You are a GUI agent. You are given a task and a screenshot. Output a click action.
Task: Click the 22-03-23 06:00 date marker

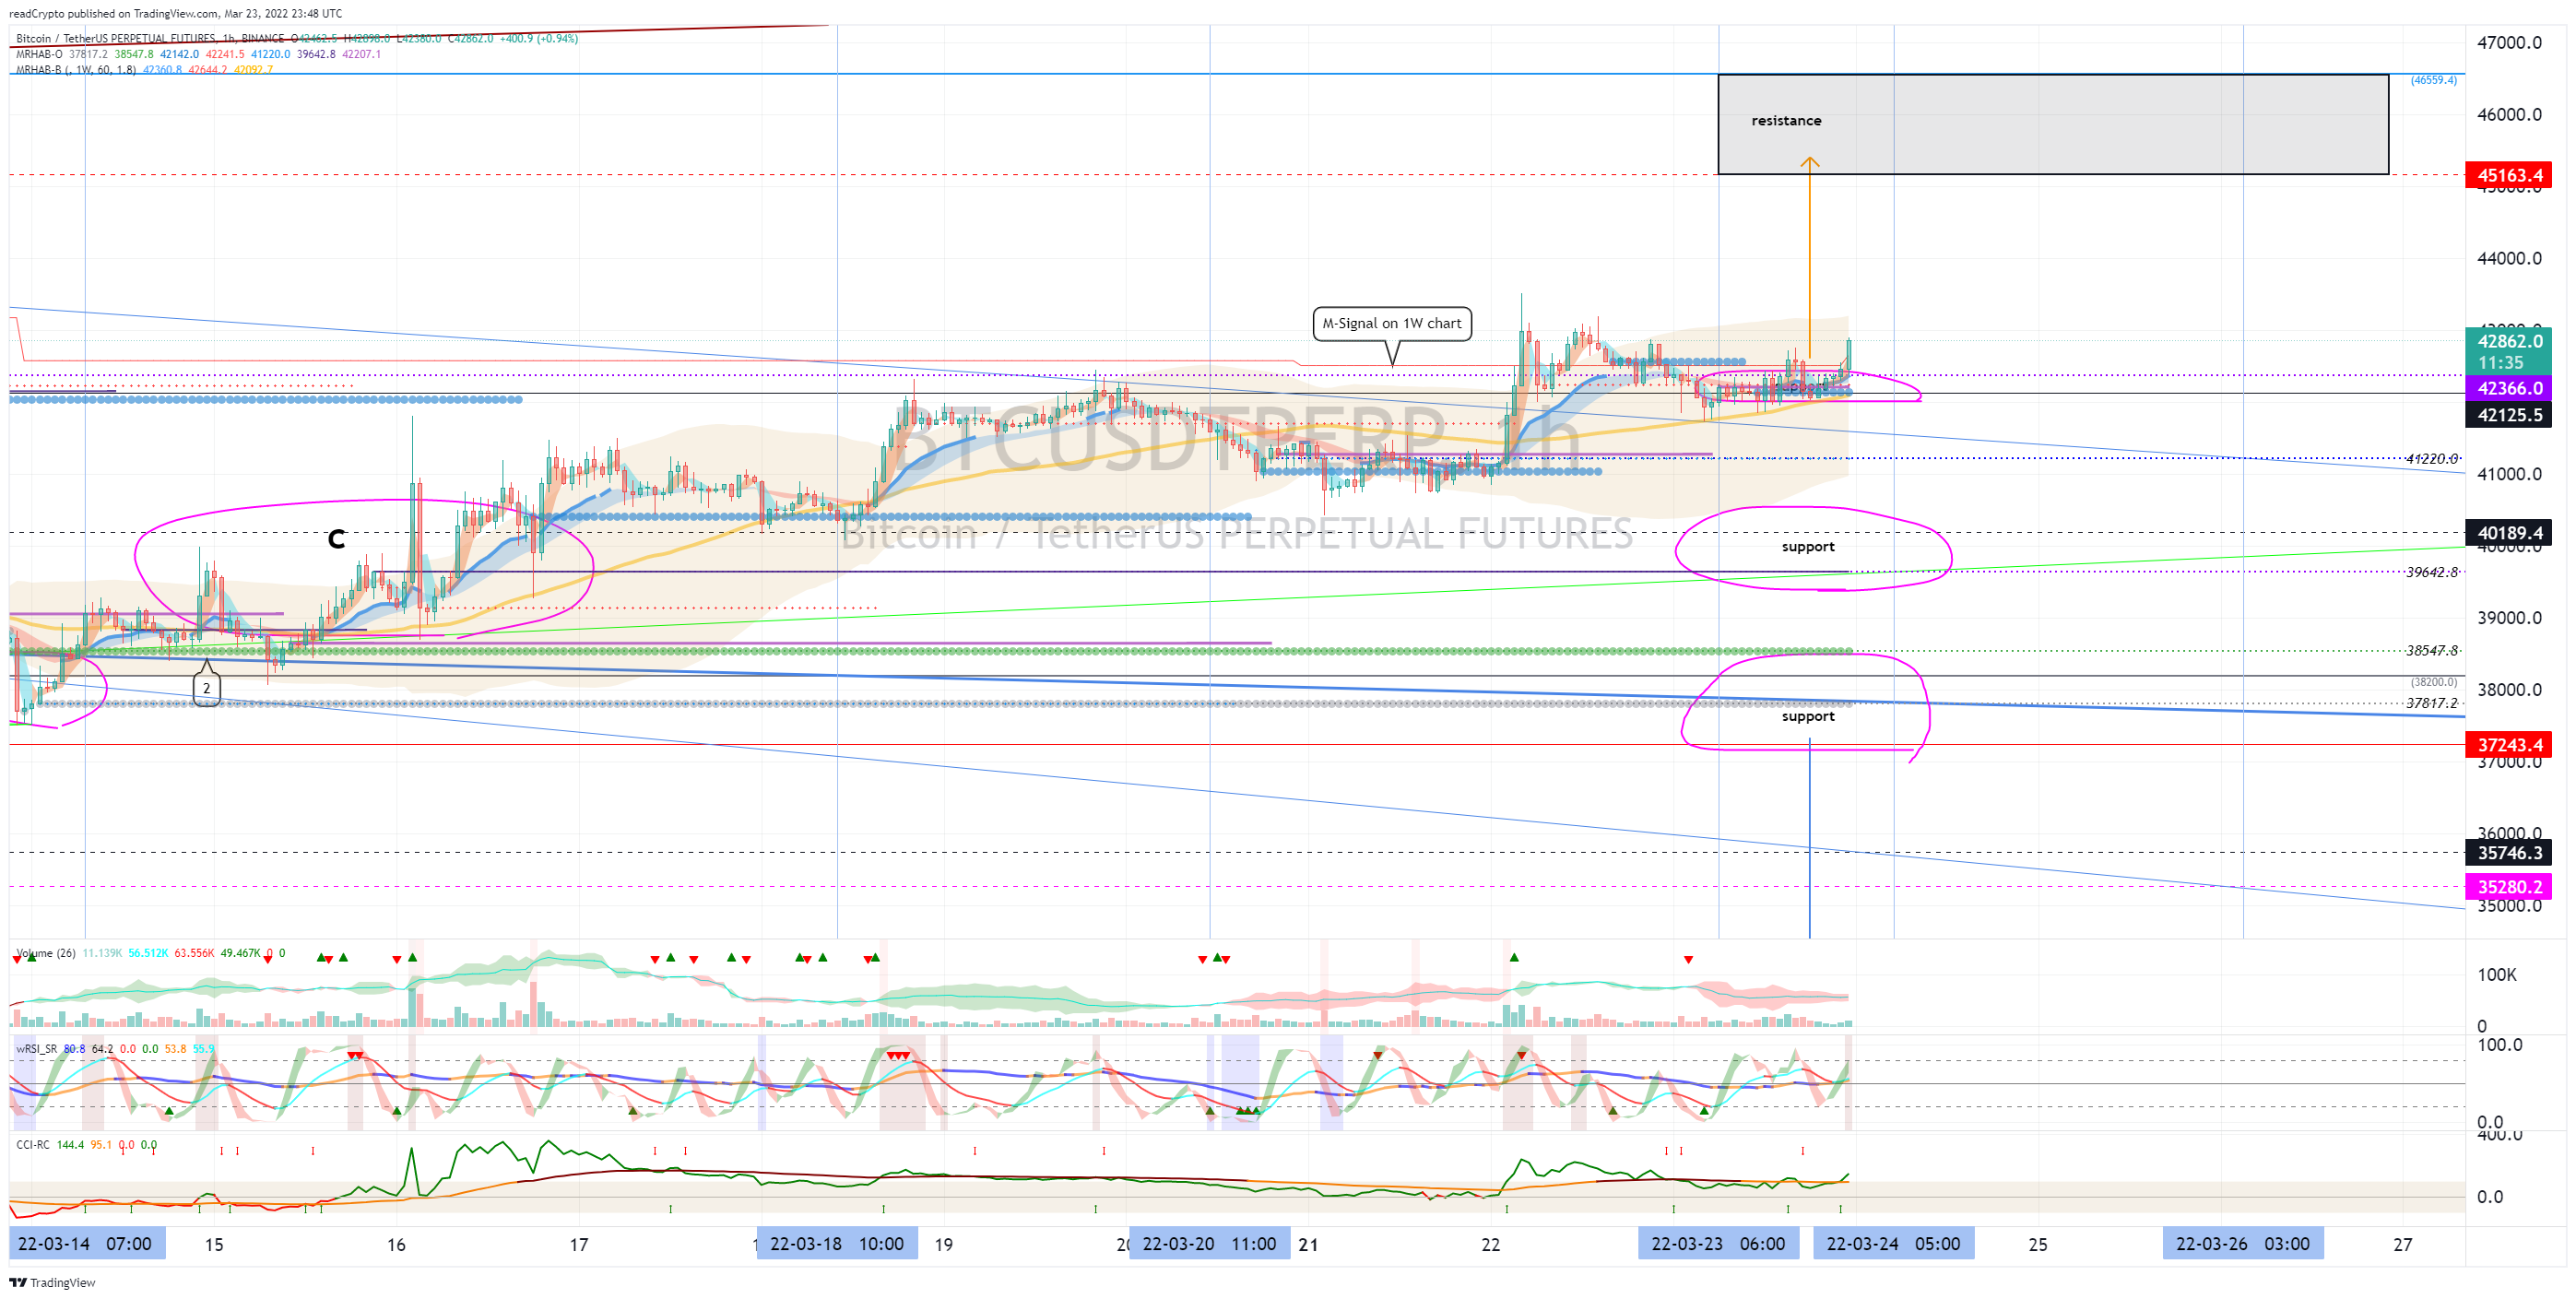click(x=1718, y=1244)
